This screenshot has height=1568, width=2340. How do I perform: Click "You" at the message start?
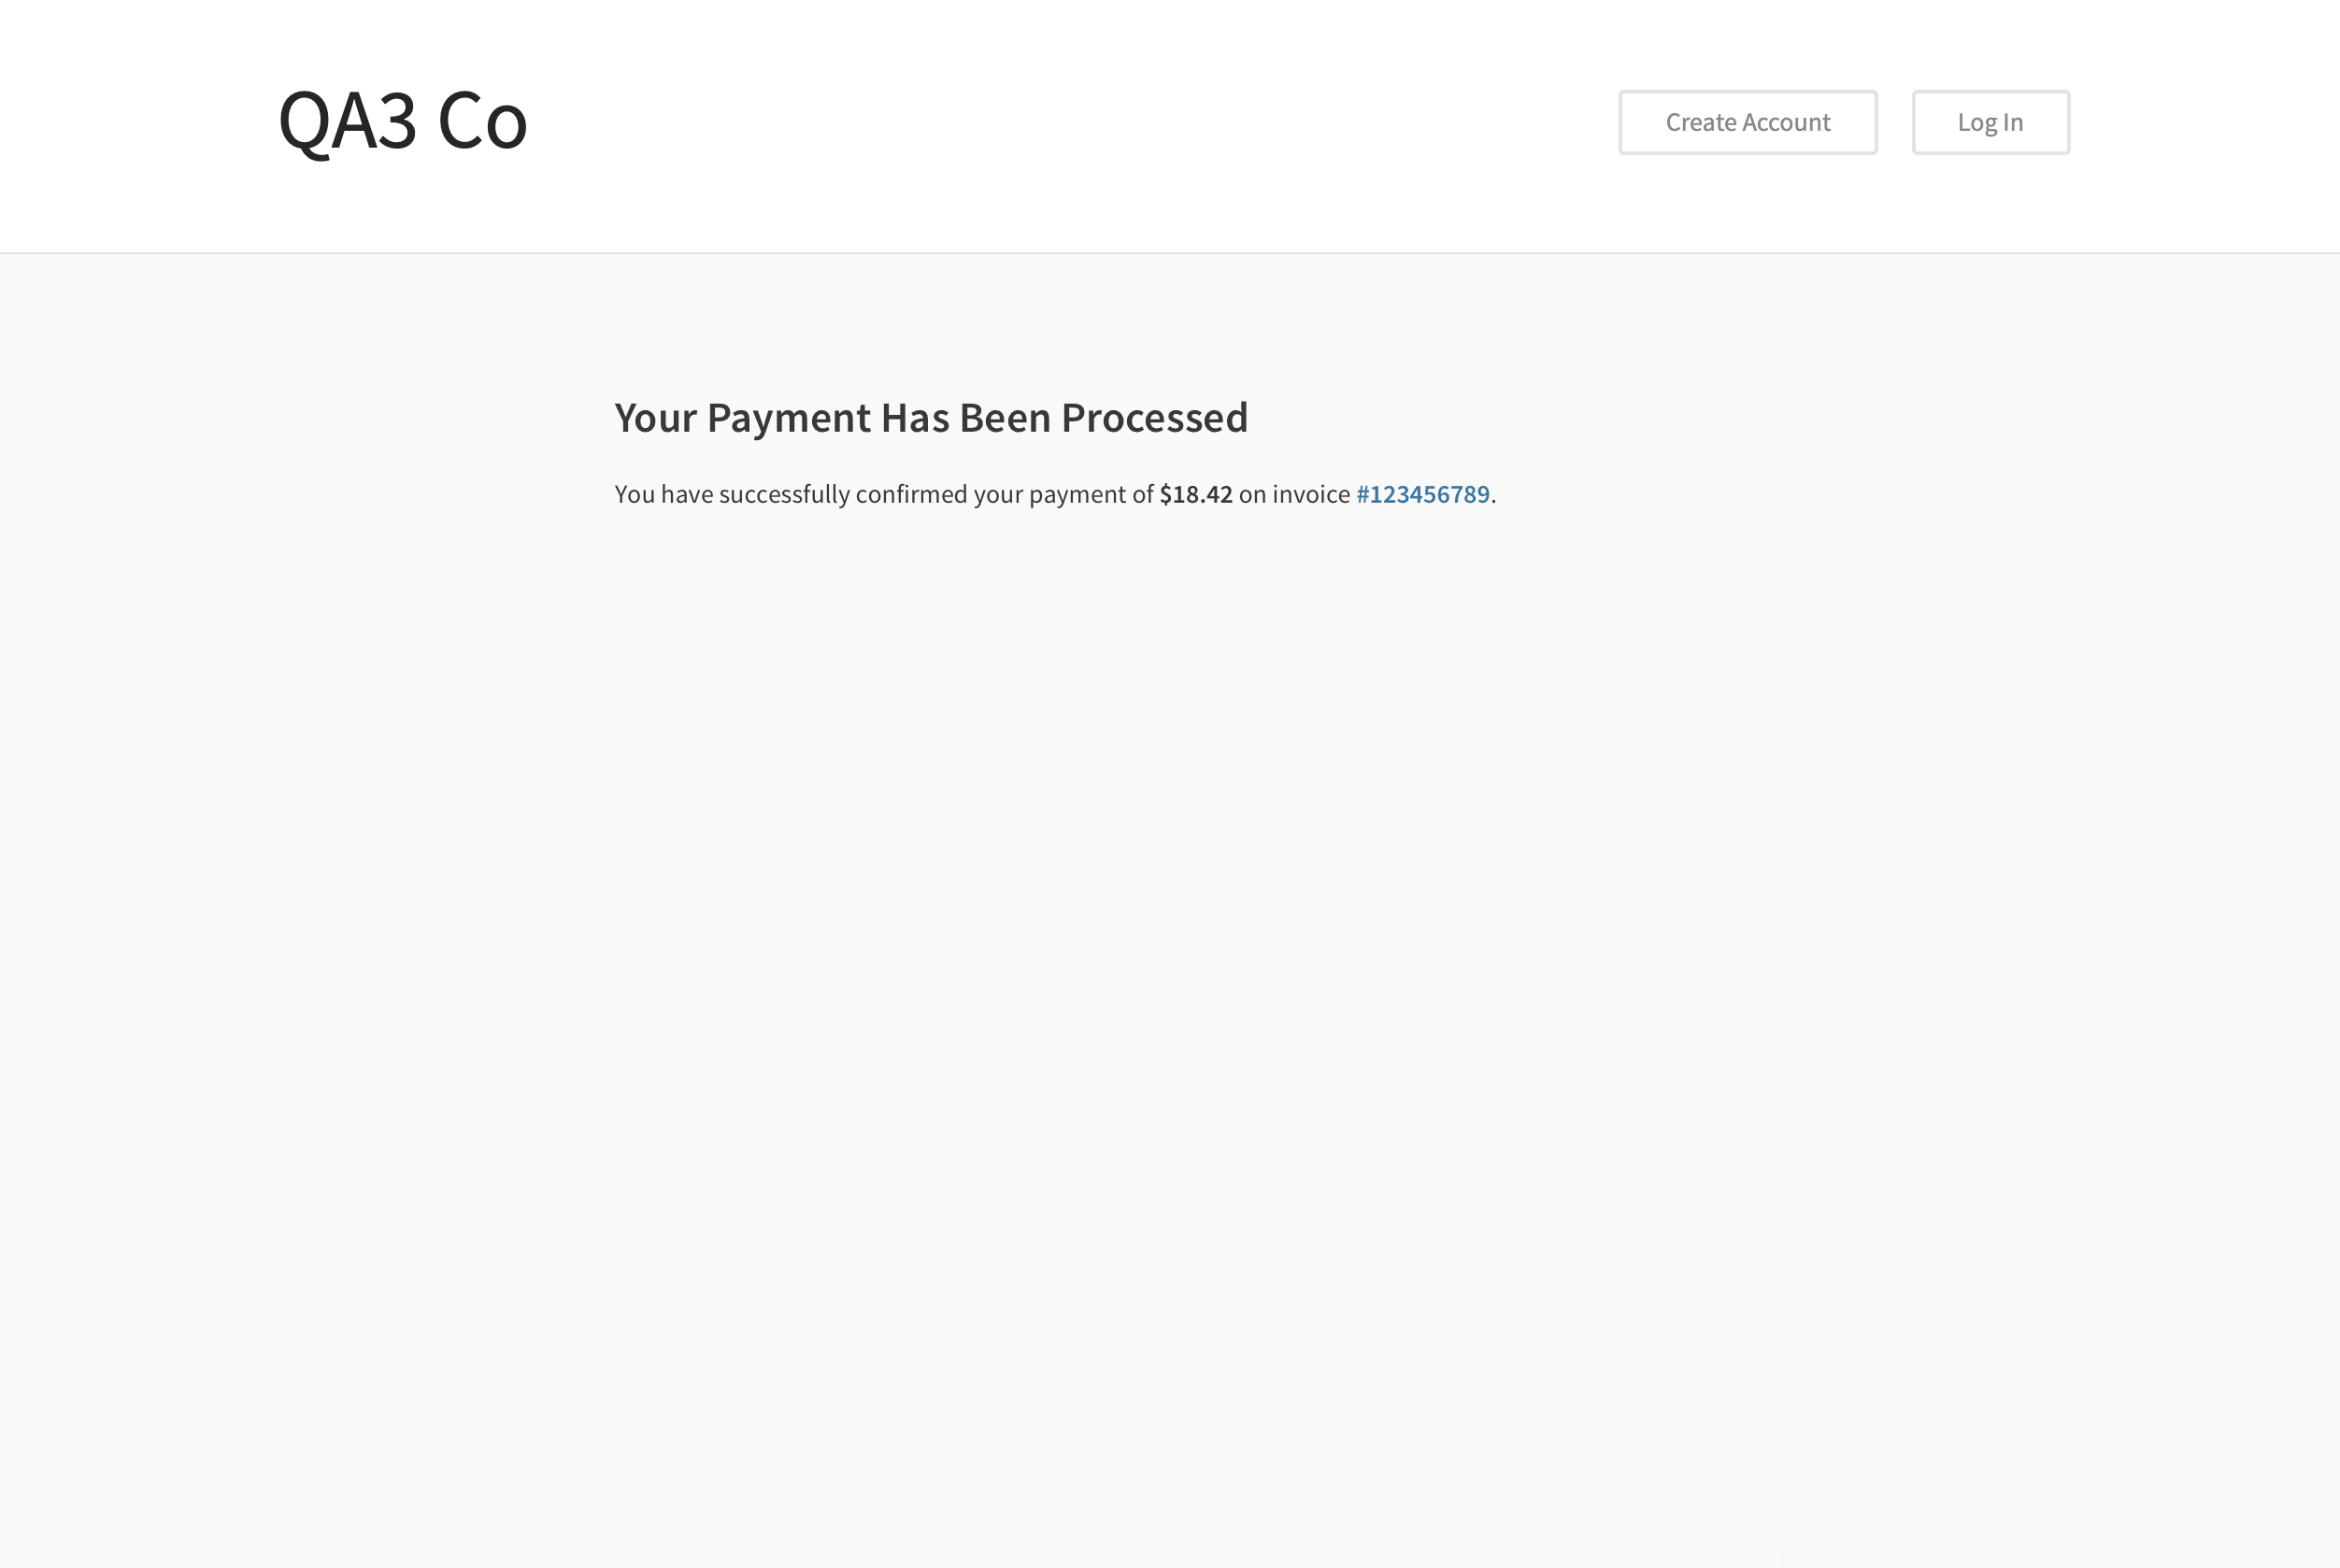(634, 494)
